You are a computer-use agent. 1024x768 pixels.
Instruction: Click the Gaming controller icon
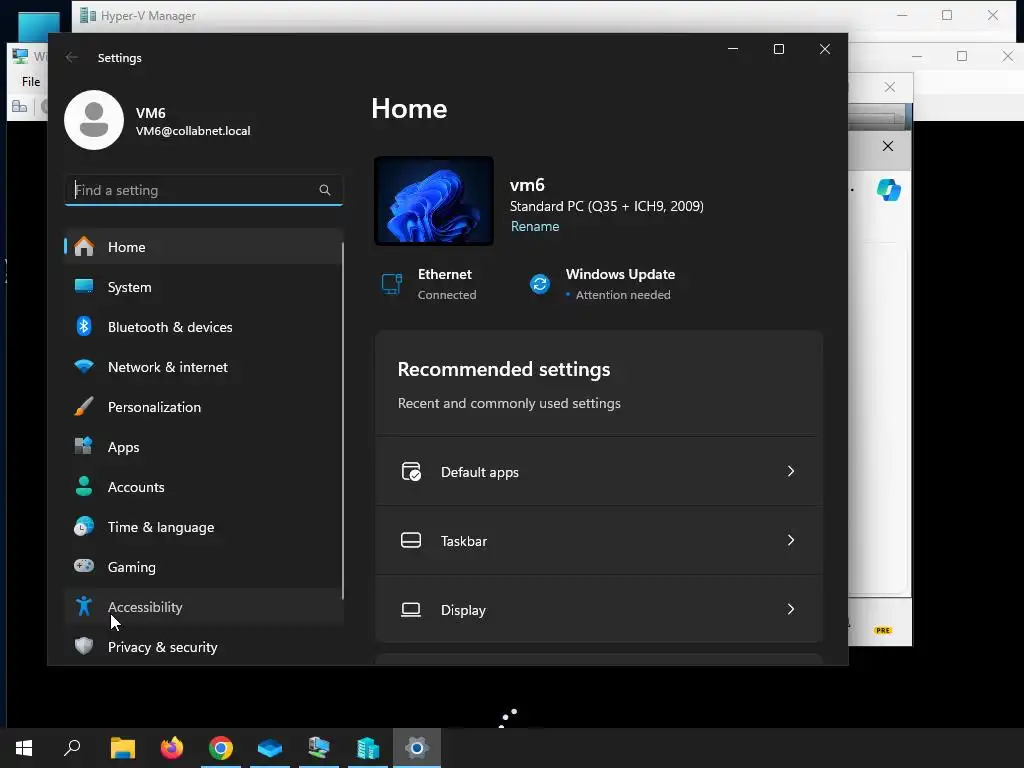pos(84,566)
